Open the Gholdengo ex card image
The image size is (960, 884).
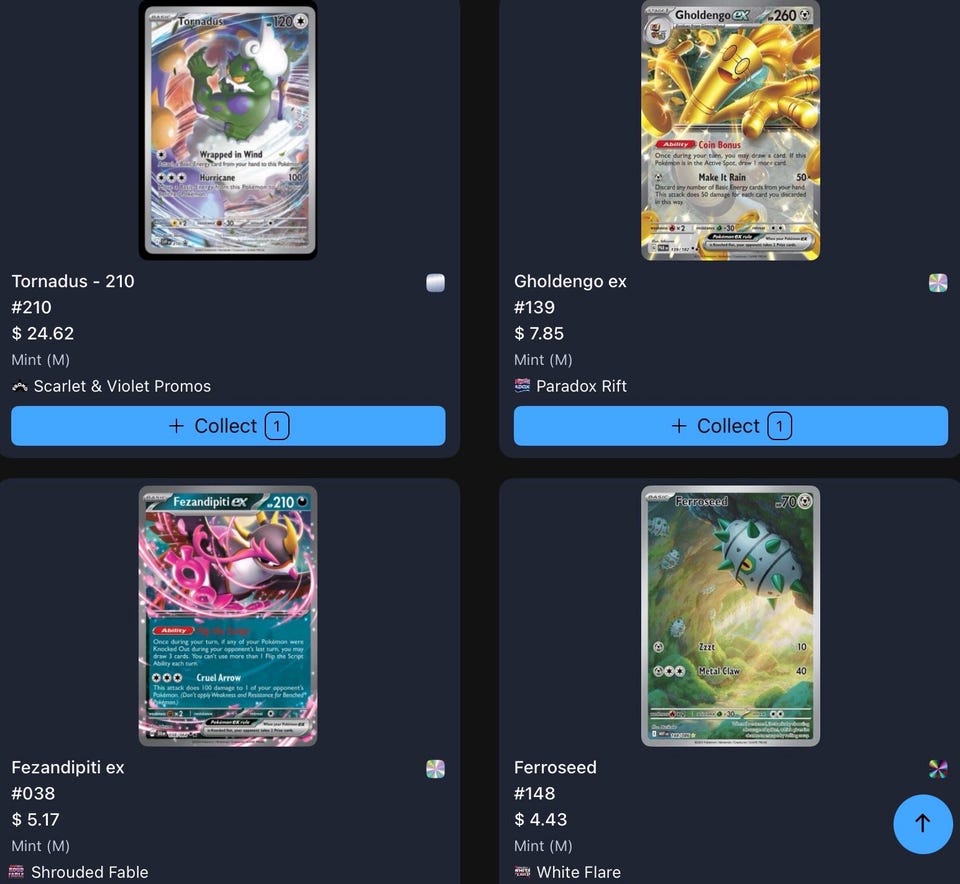point(730,130)
